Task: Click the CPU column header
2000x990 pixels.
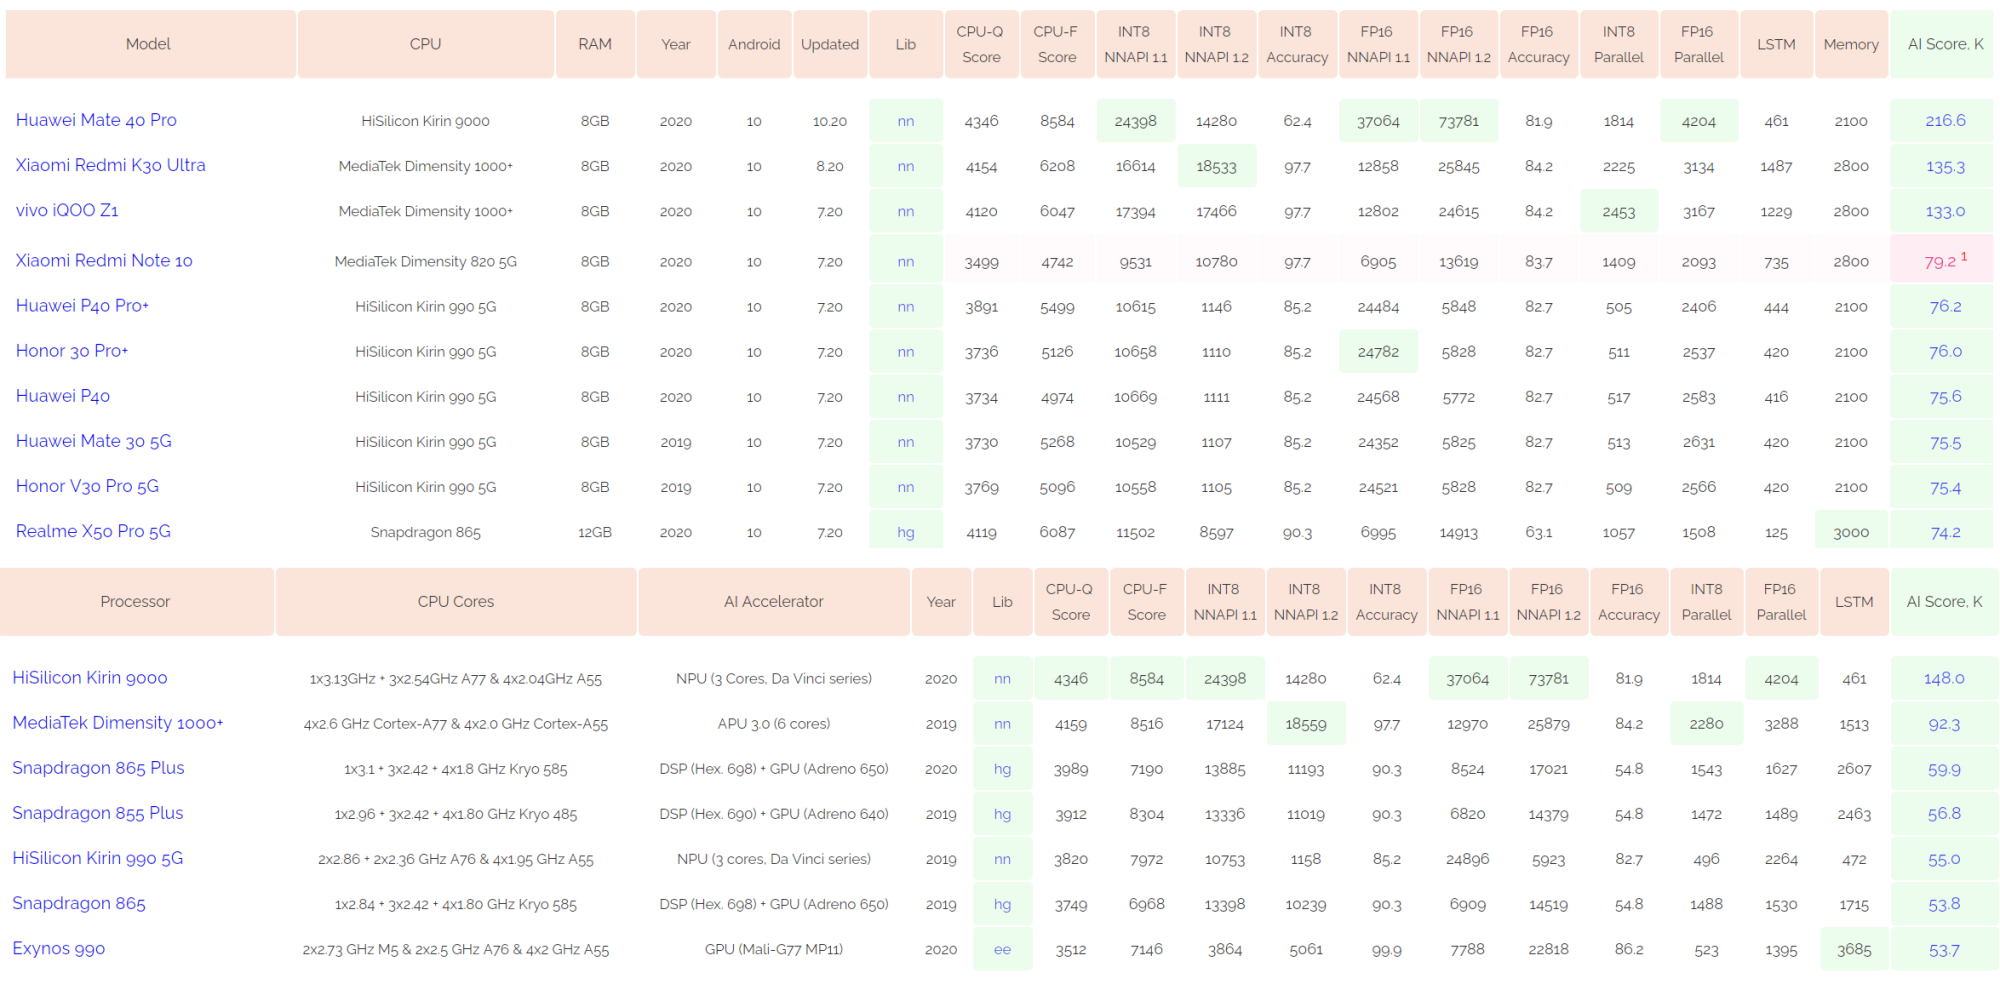Action: click(426, 44)
